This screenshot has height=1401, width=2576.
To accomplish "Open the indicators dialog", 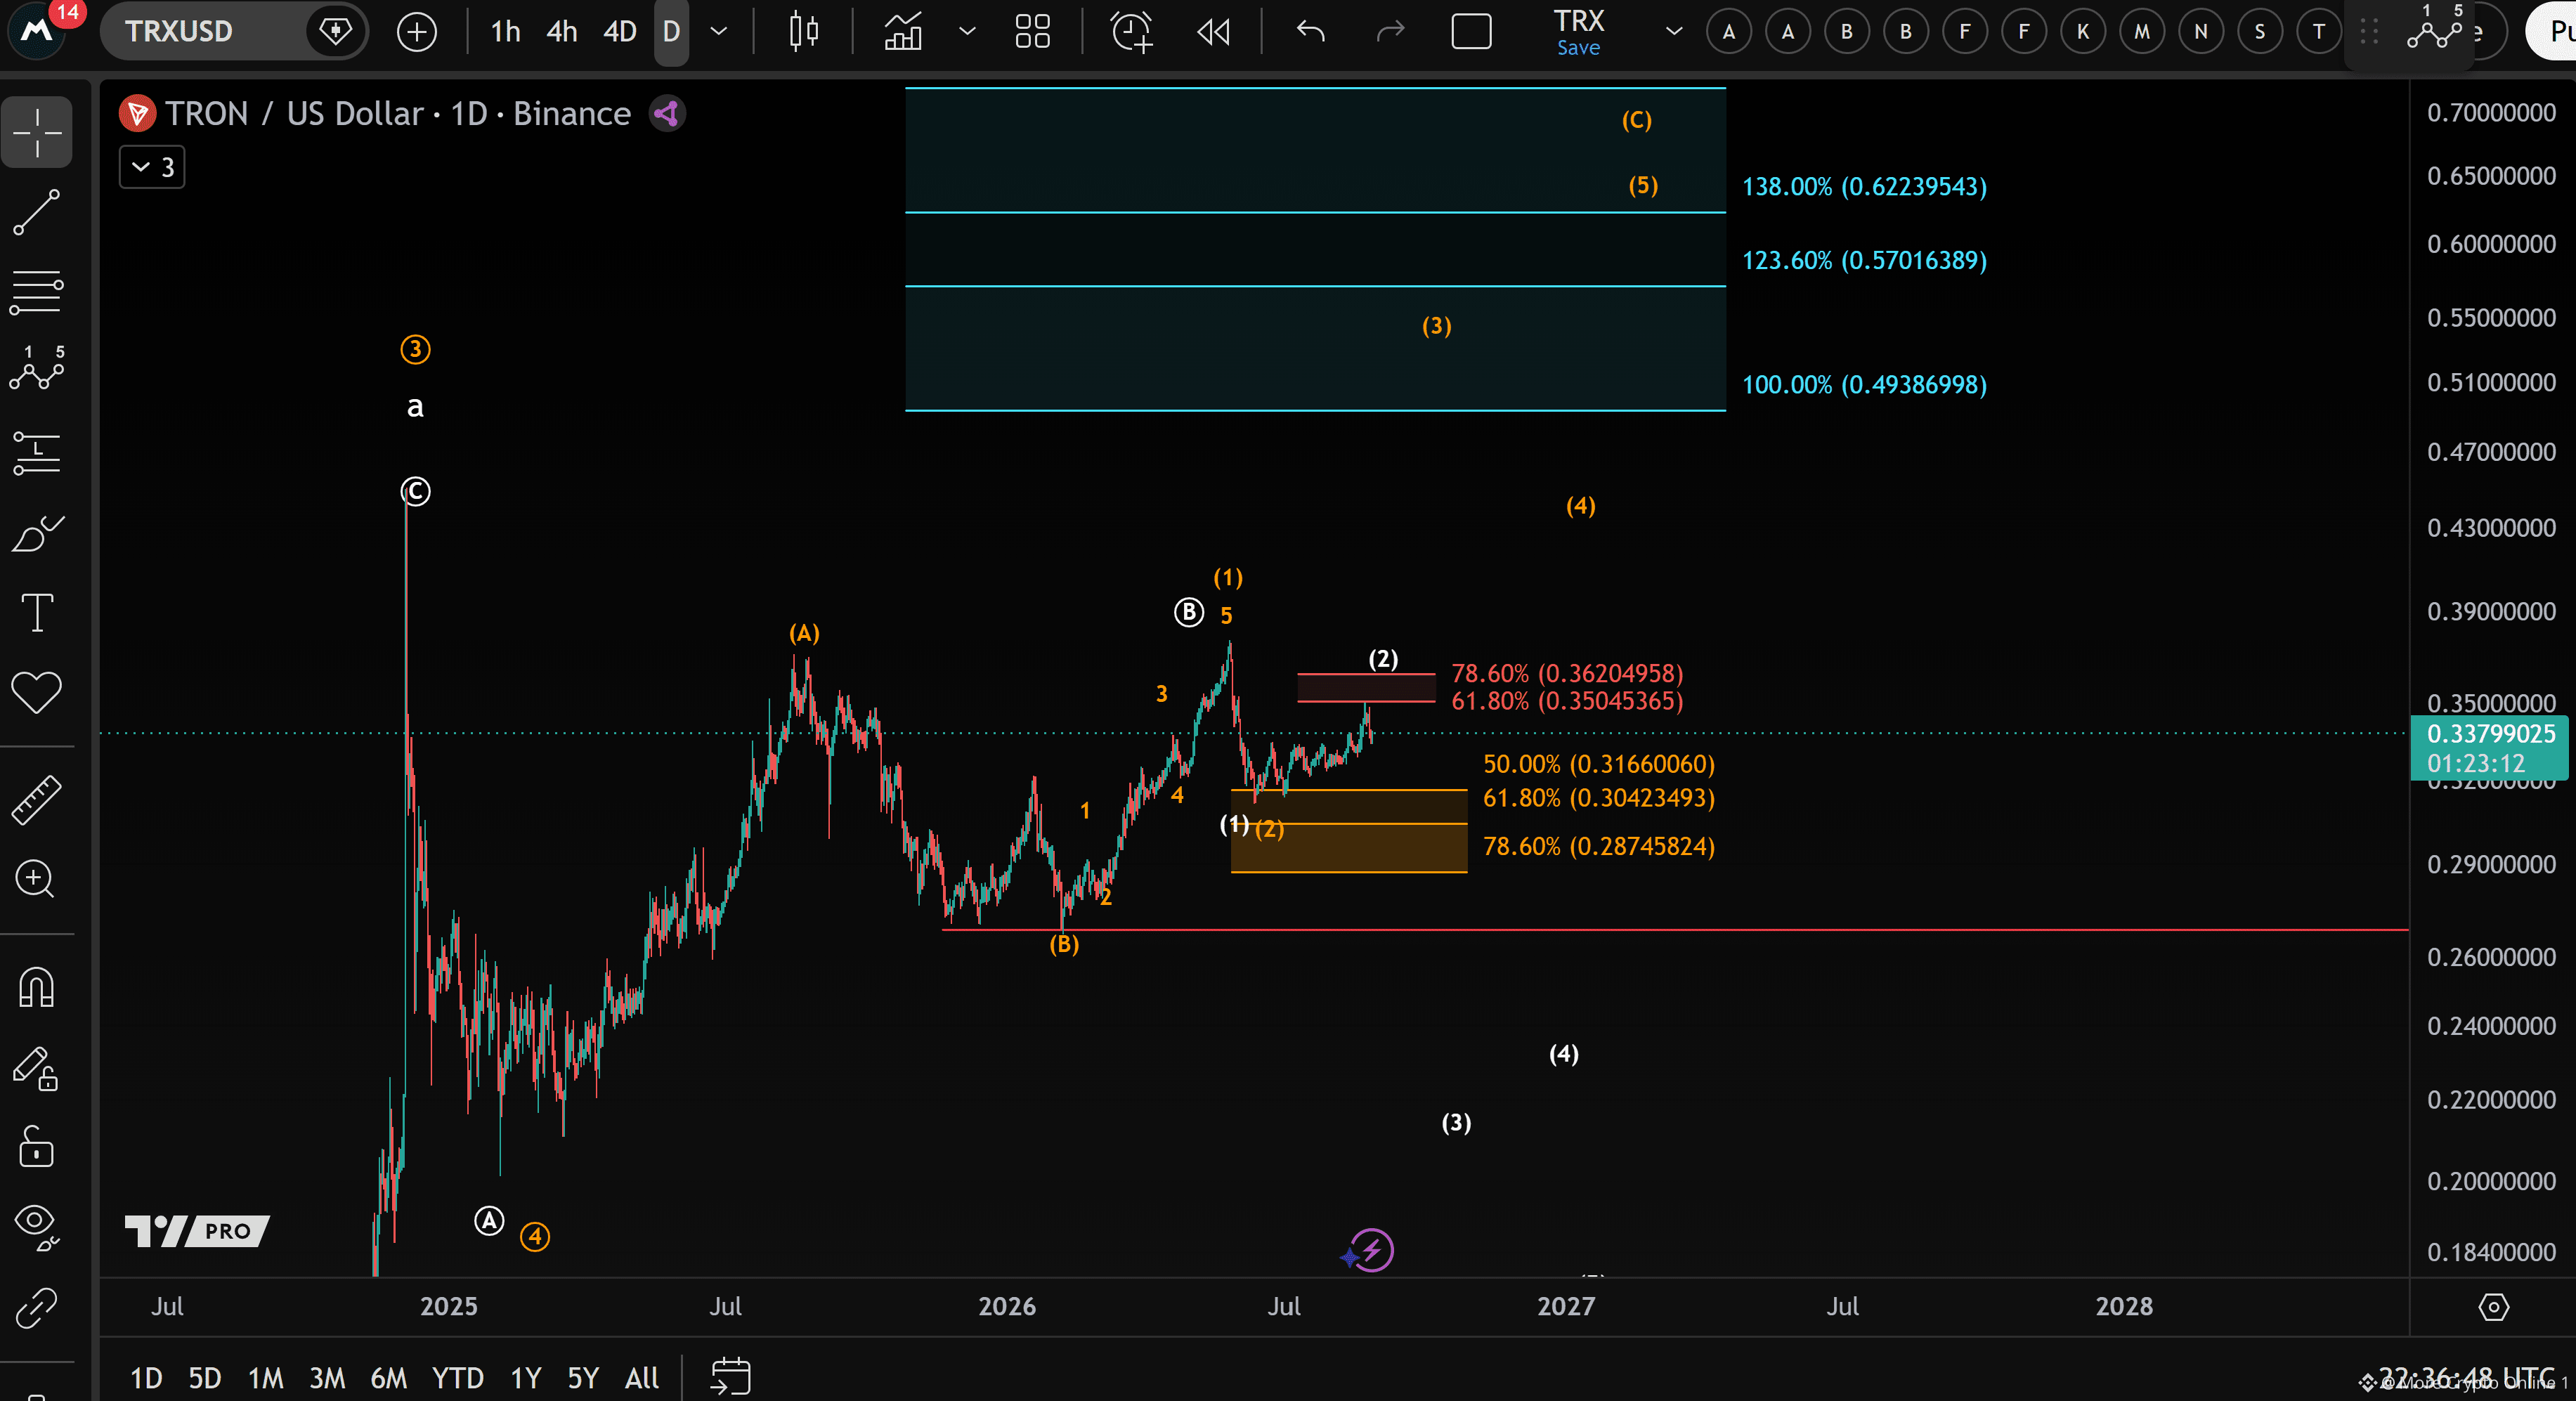I will click(903, 32).
